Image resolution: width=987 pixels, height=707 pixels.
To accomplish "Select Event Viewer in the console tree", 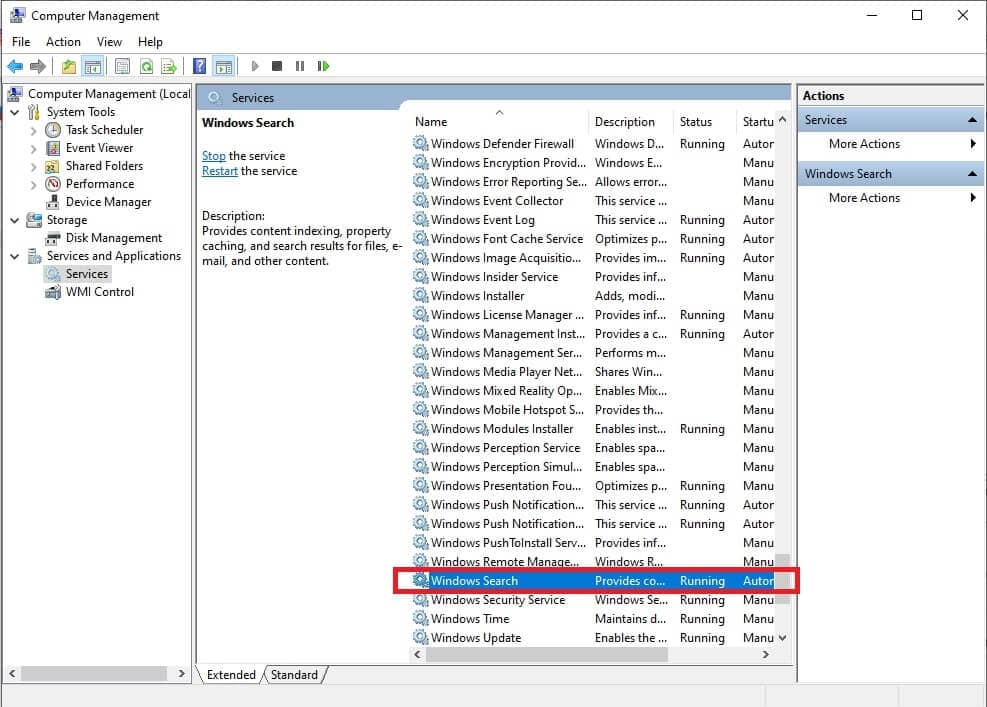I will coord(99,148).
